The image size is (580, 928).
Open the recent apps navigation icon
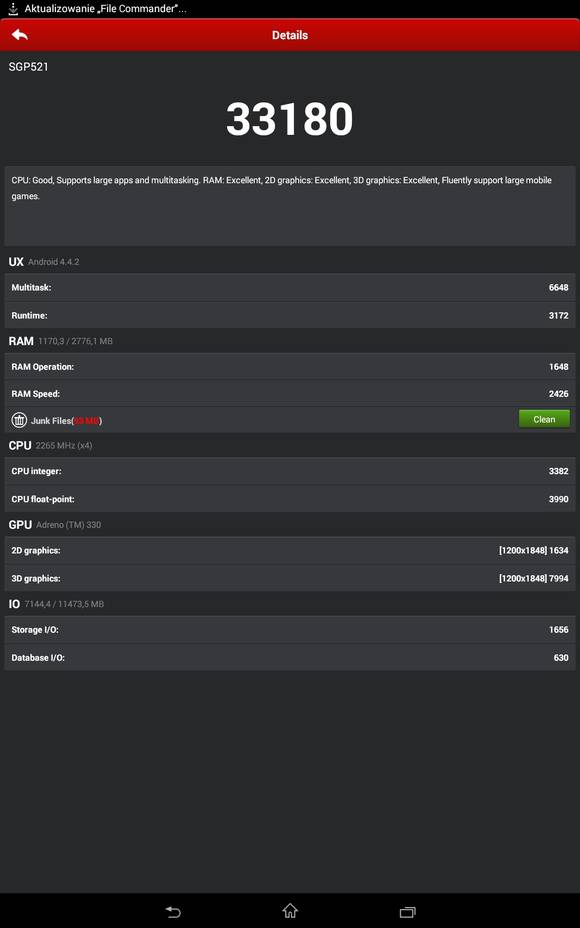pos(407,911)
